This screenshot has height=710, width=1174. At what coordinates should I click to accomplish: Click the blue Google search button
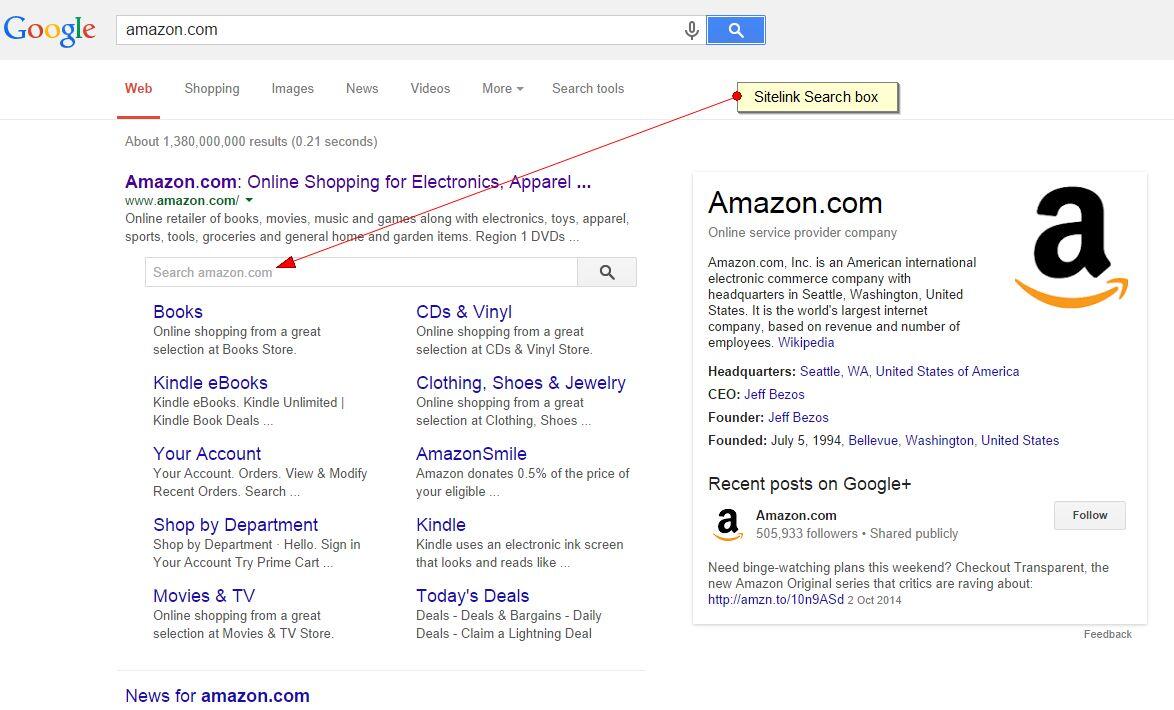[736, 30]
